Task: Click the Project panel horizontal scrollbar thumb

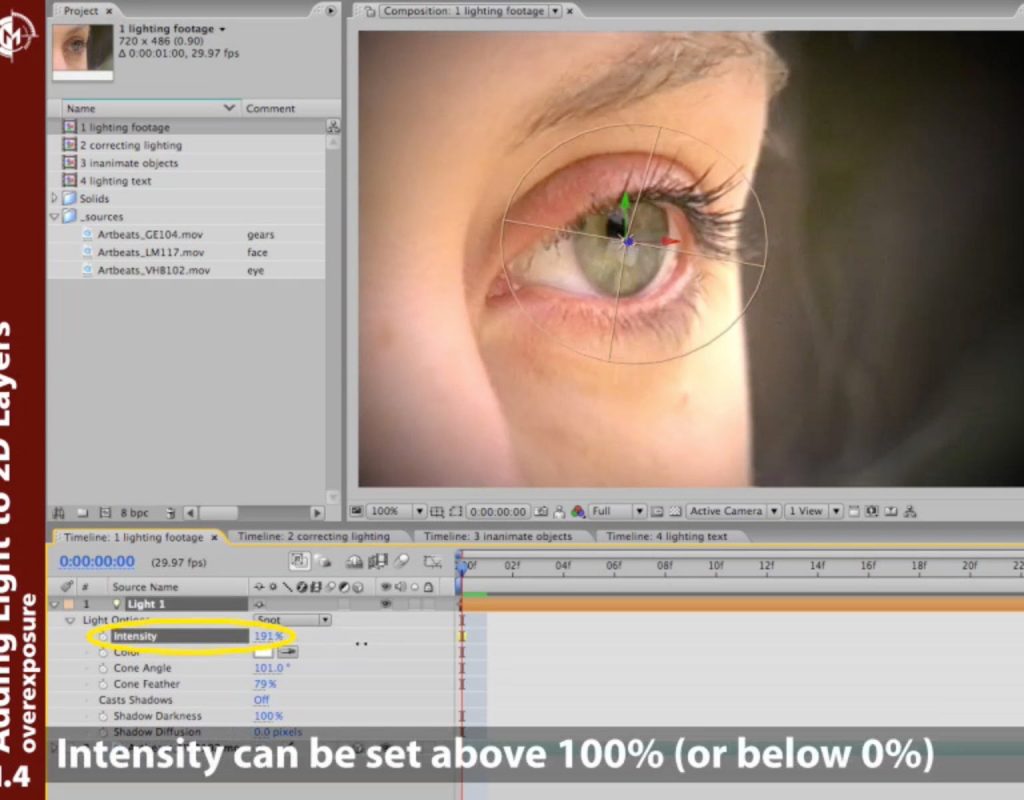Action: (x=218, y=513)
